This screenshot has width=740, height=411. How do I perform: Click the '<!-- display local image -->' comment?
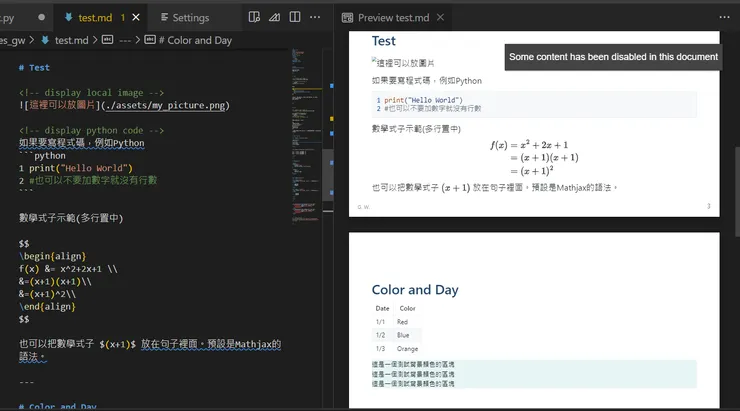tap(92, 93)
